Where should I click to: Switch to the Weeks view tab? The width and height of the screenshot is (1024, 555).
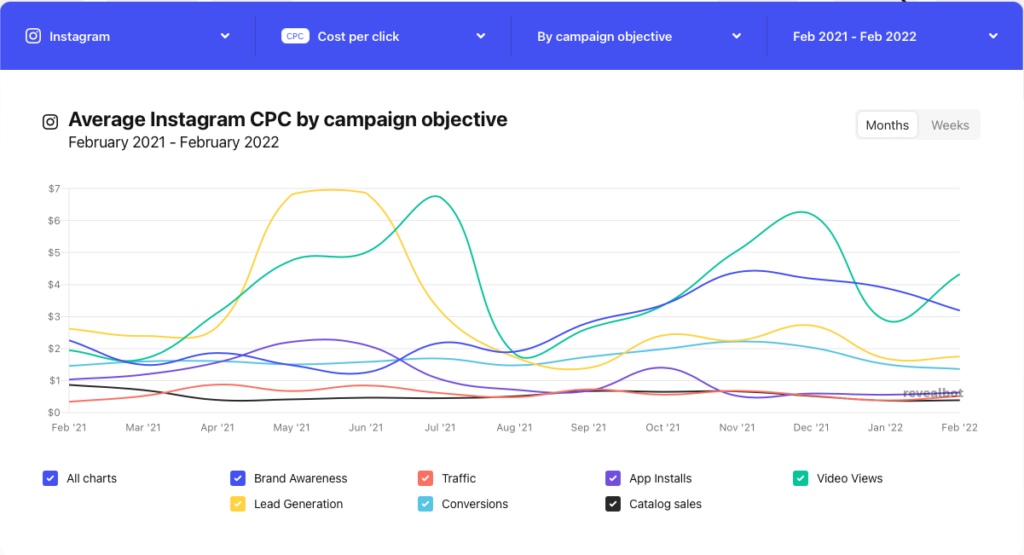(x=949, y=125)
